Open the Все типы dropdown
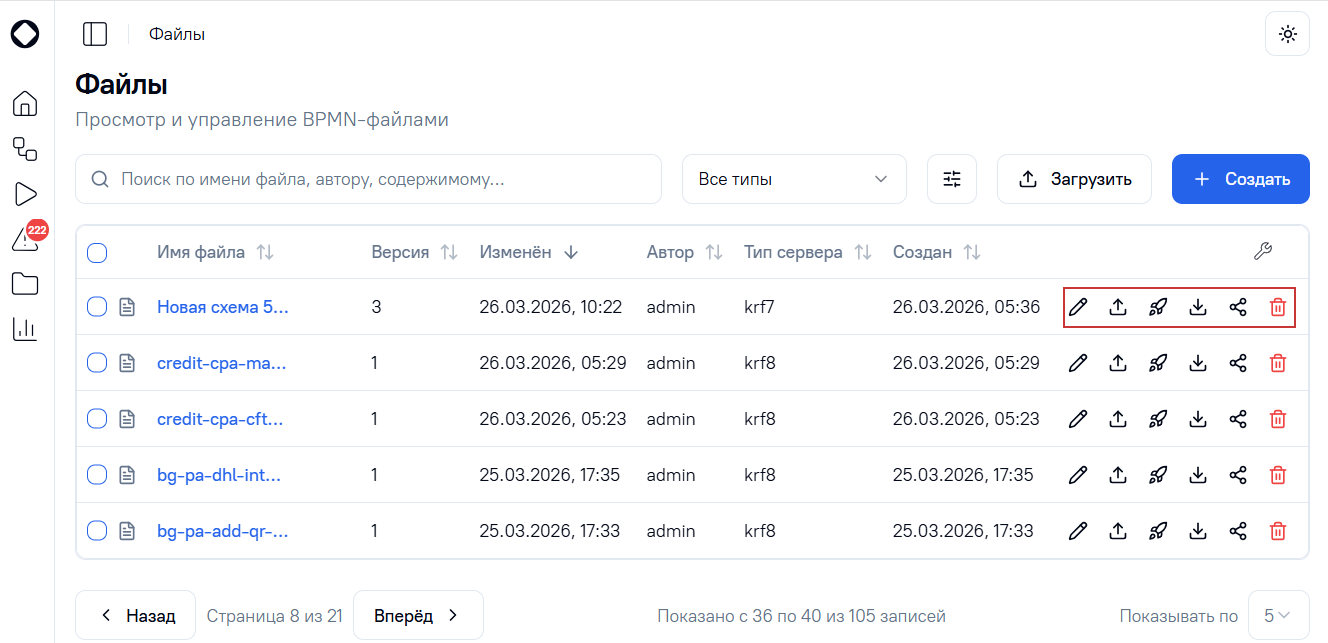This screenshot has height=643, width=1328. coord(794,179)
